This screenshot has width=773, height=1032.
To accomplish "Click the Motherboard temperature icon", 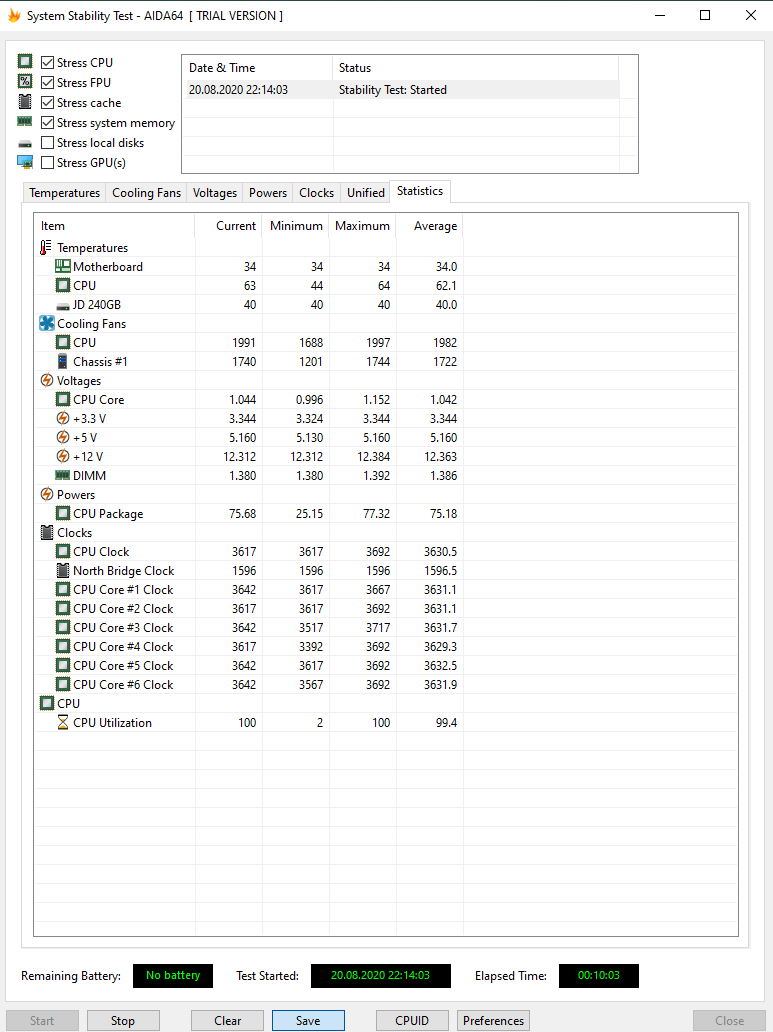I will (x=63, y=266).
